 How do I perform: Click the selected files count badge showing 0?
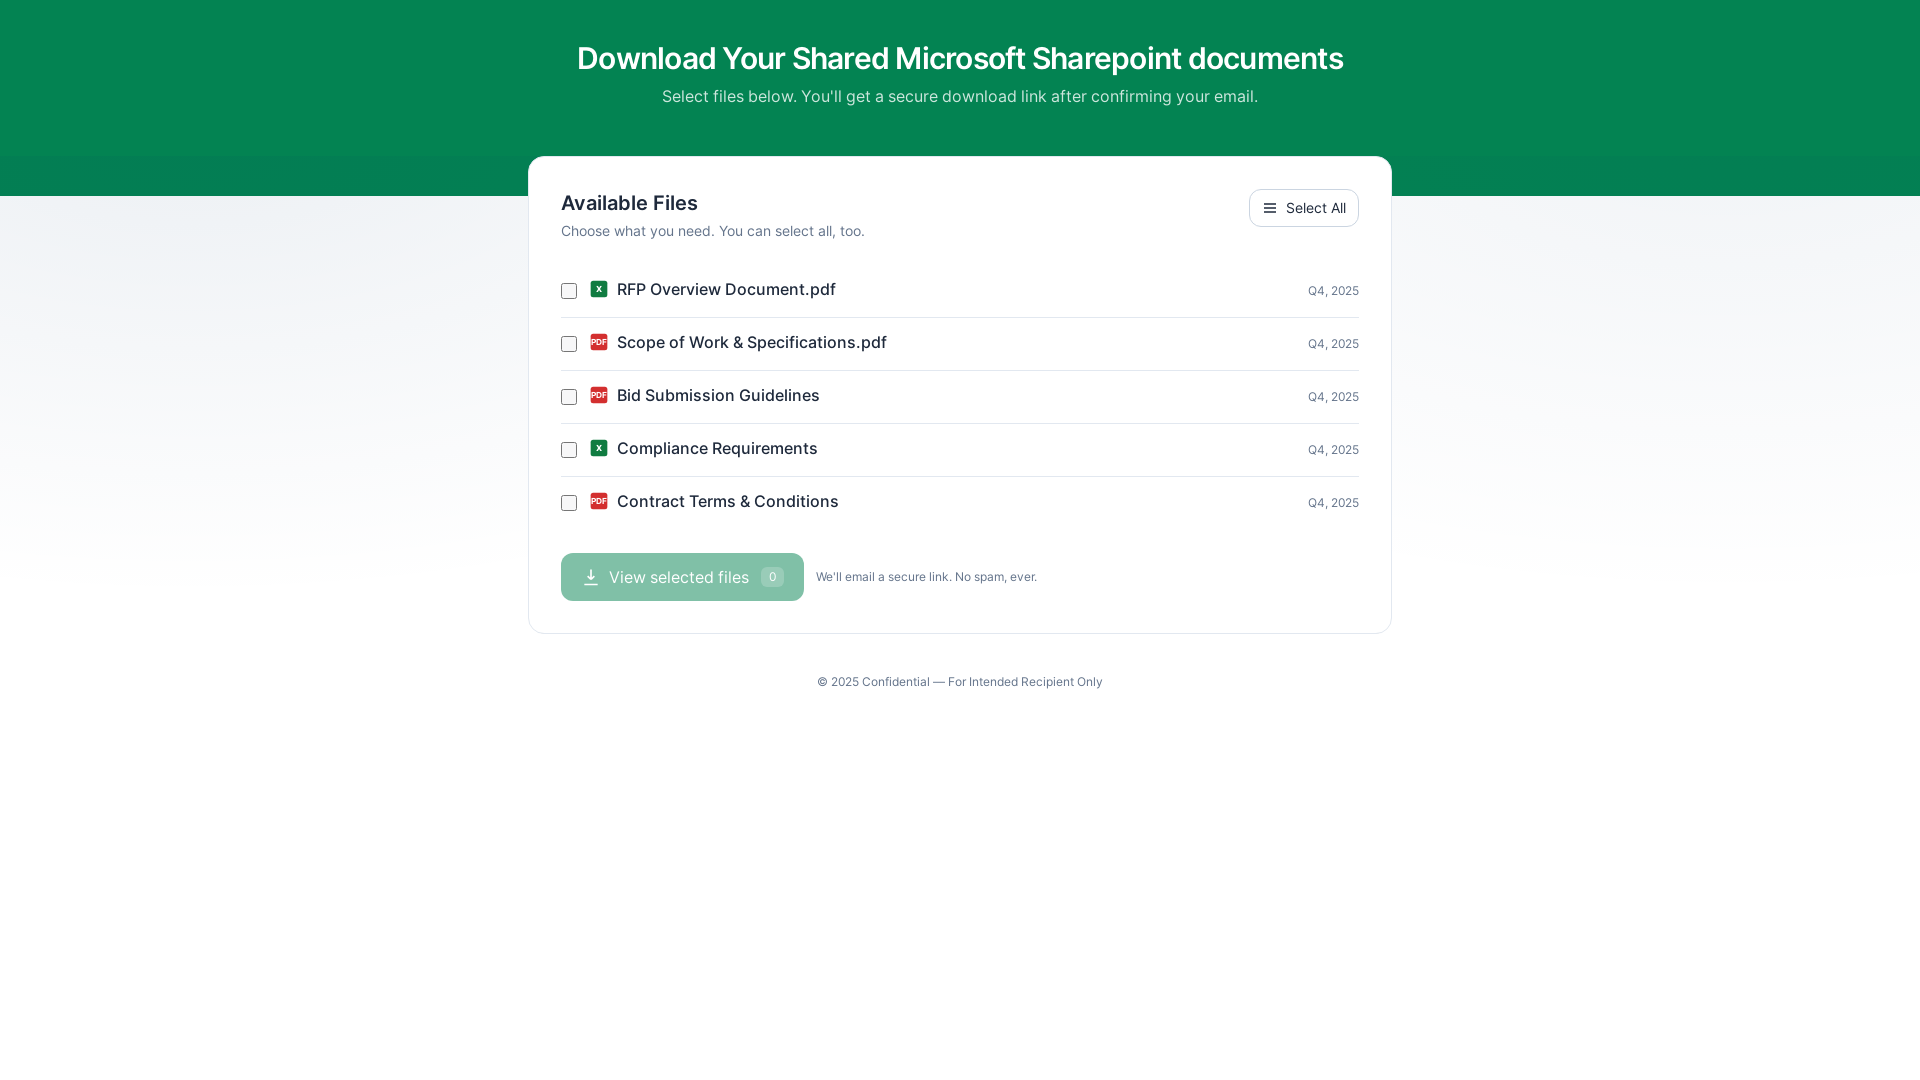tap(772, 577)
